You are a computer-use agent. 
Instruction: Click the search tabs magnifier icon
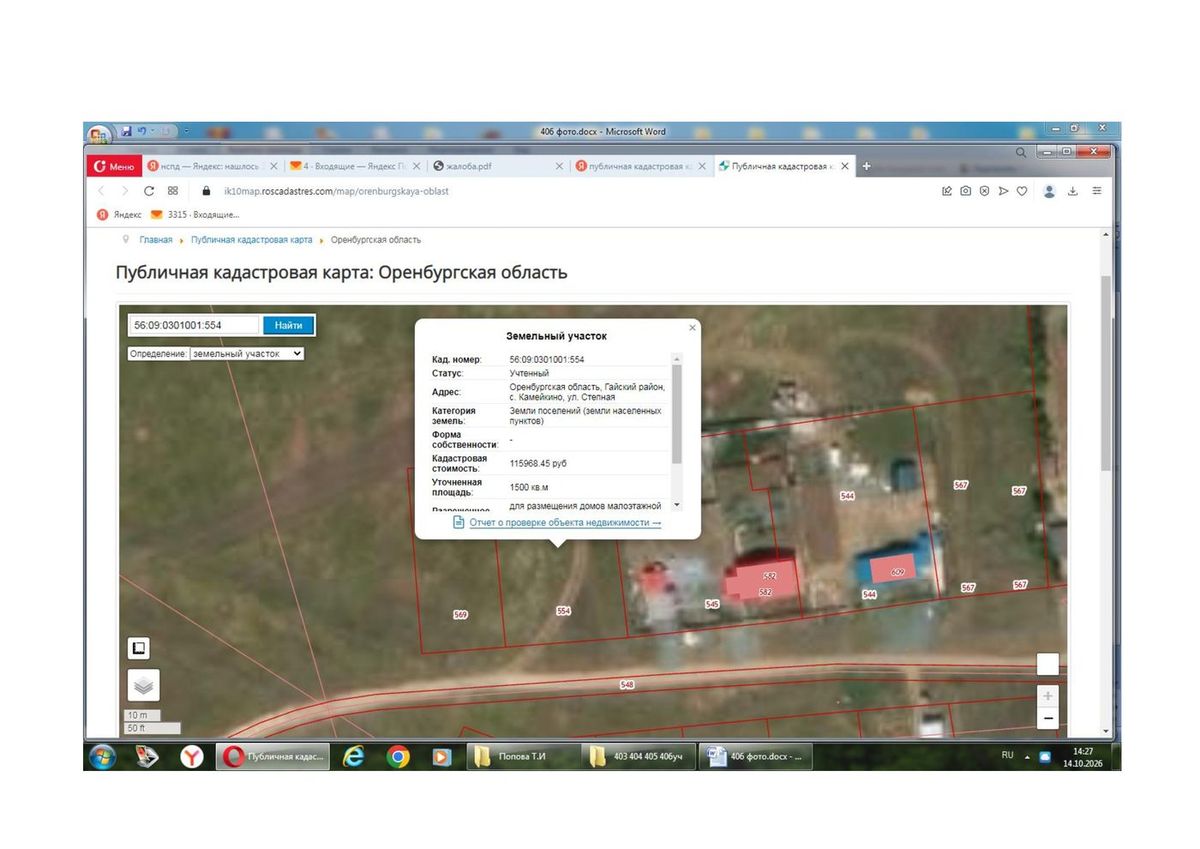[x=1021, y=152]
